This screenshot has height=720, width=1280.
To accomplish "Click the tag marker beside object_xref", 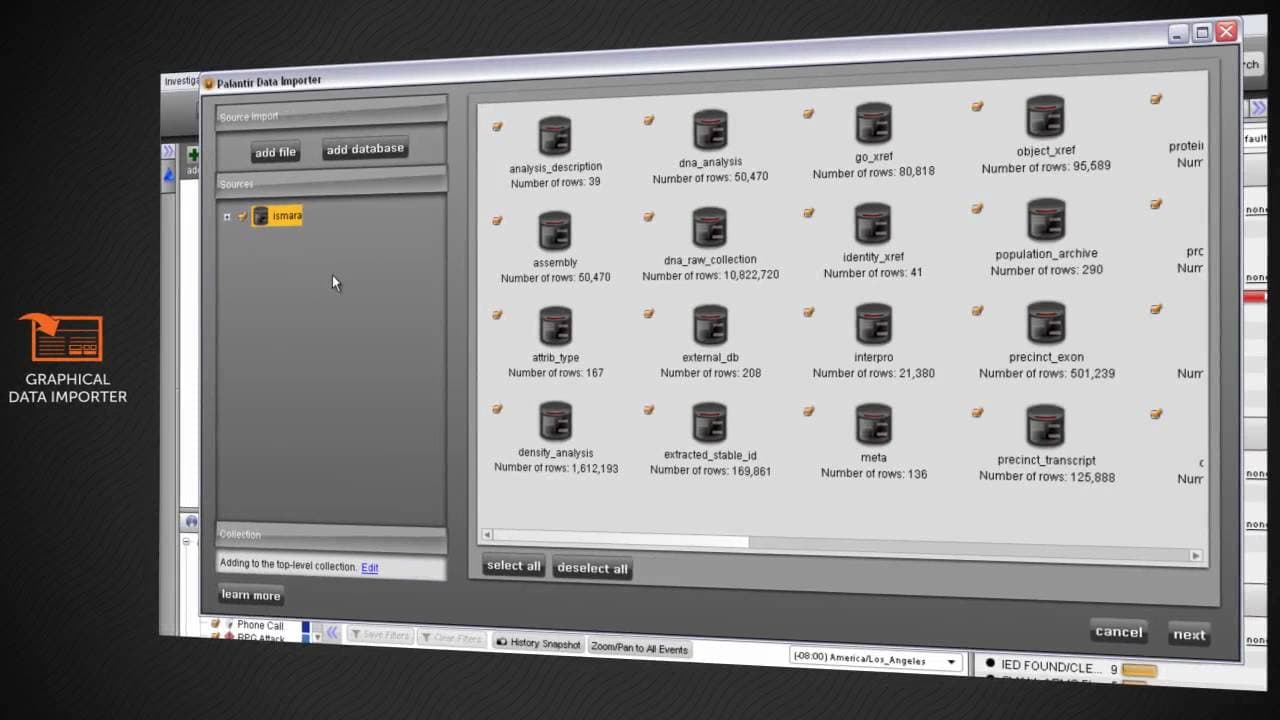I will (977, 106).
